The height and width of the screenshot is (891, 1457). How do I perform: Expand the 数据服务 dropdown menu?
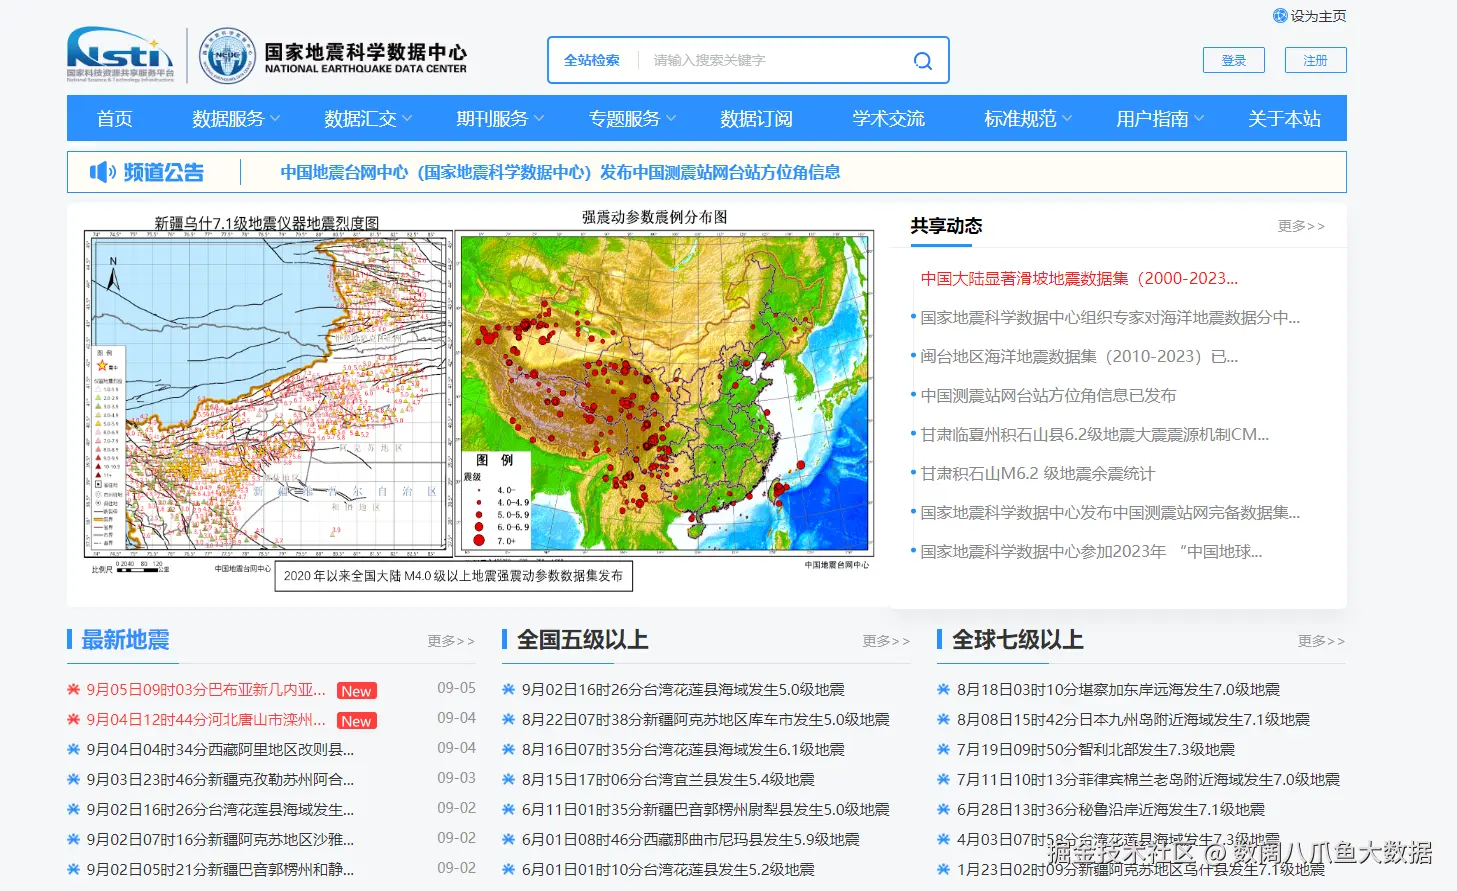pyautogui.click(x=236, y=118)
